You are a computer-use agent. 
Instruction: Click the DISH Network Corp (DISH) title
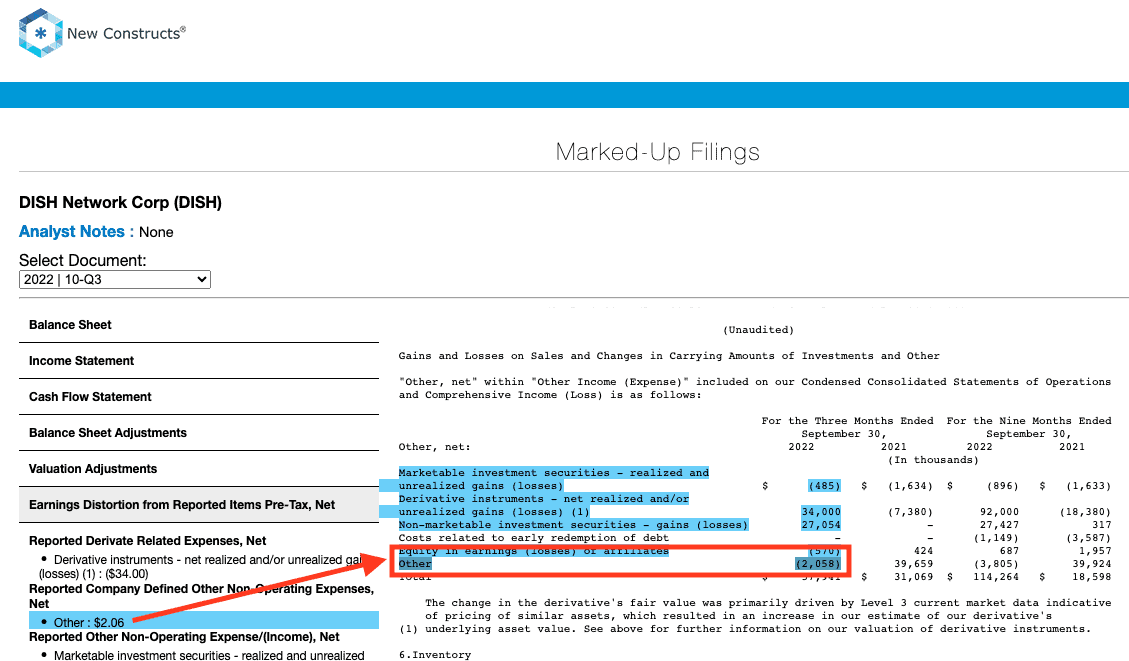tap(120, 202)
